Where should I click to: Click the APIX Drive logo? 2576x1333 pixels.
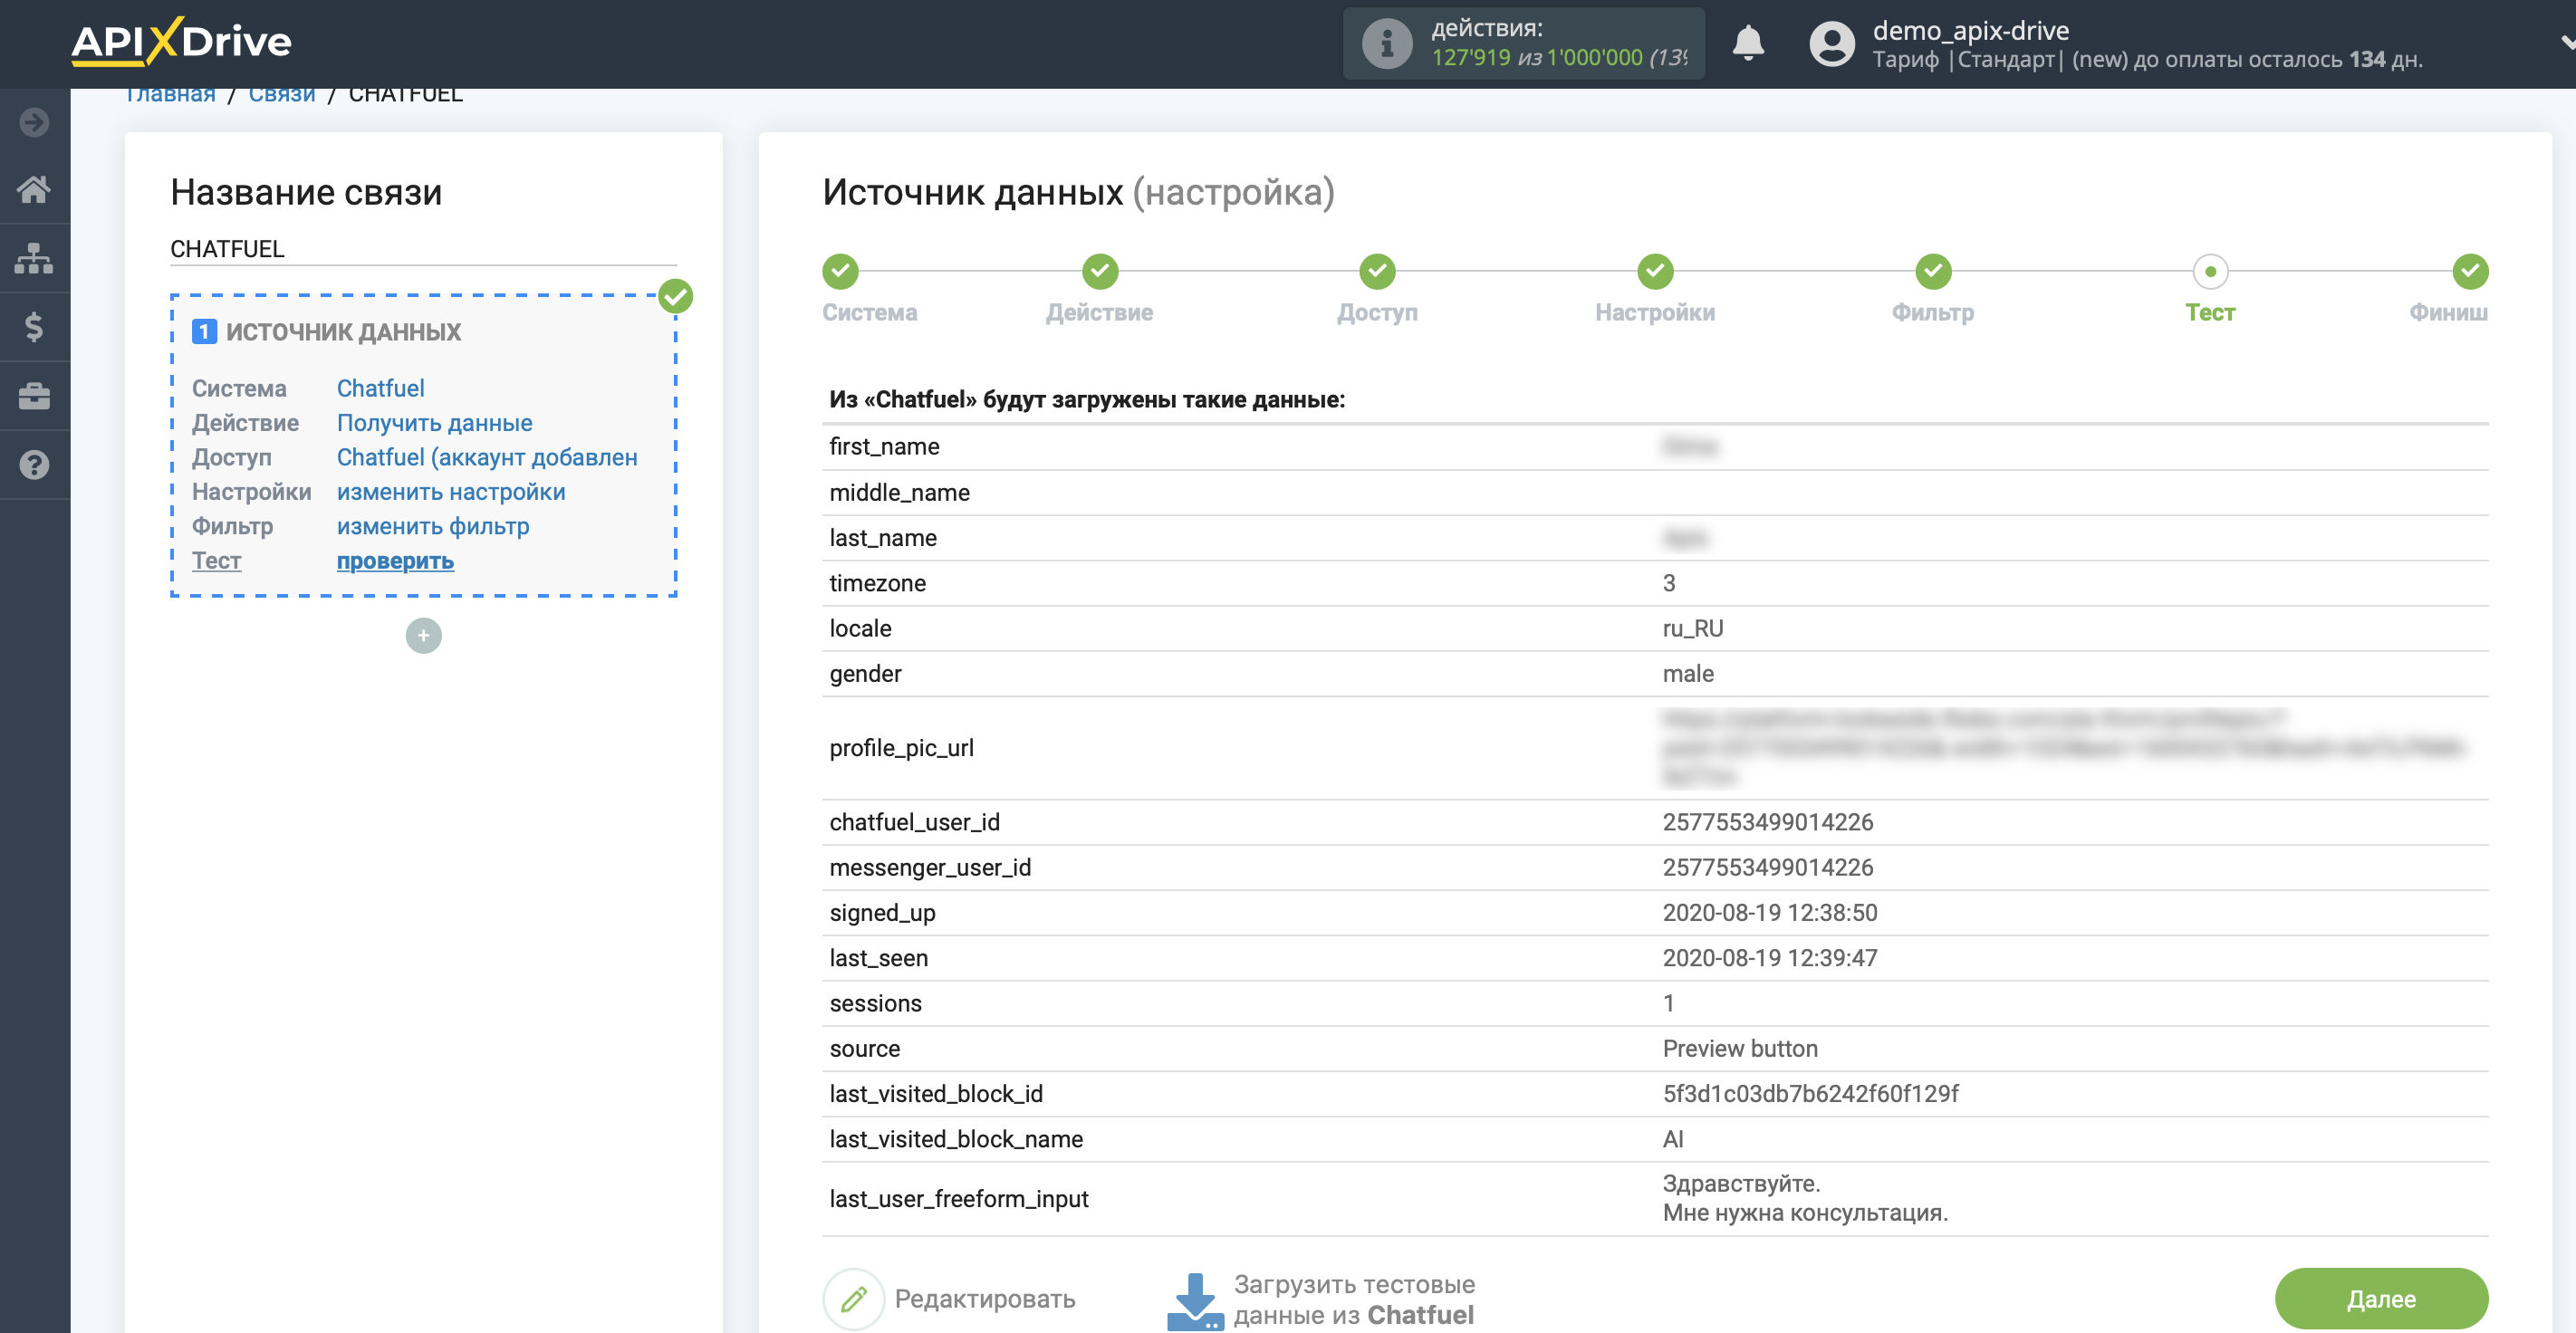pyautogui.click(x=181, y=42)
